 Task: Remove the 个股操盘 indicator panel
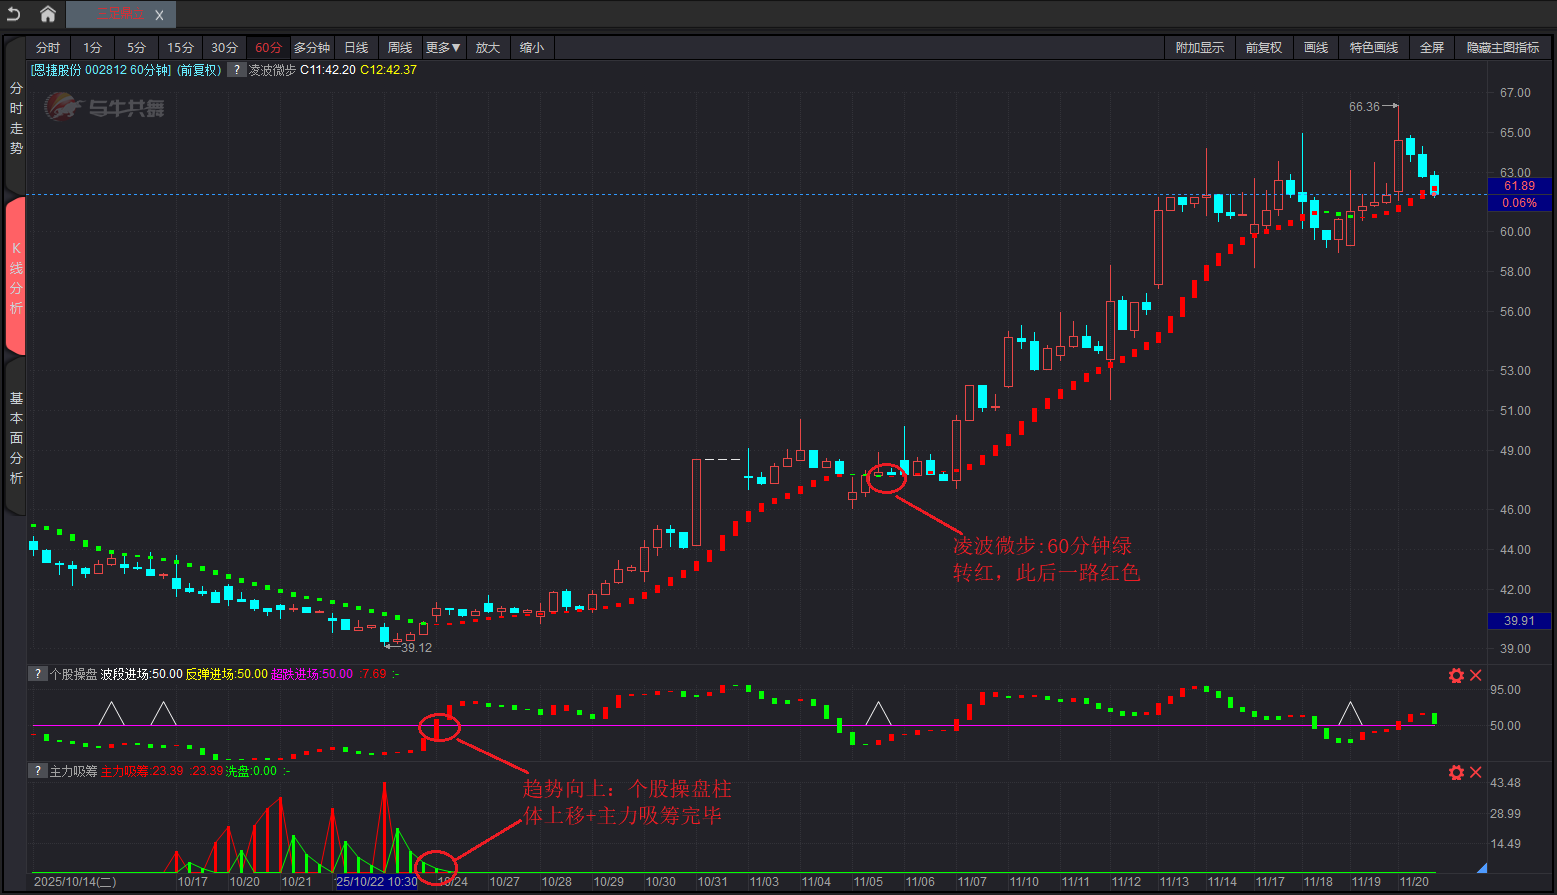coord(1475,676)
